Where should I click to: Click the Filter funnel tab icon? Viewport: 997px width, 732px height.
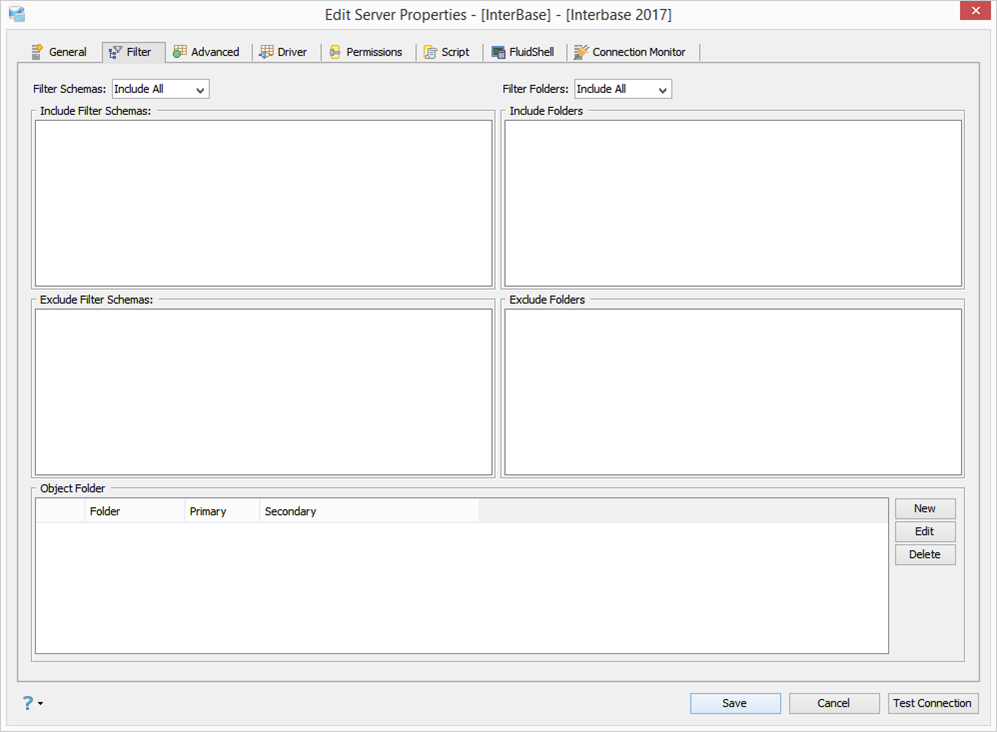[115, 52]
